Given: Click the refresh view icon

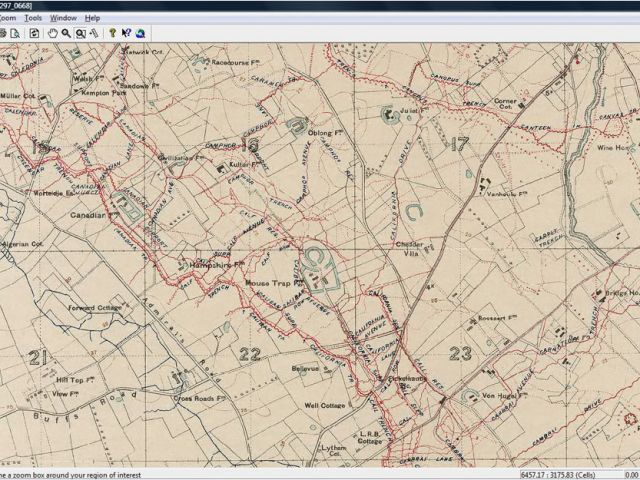Looking at the screenshot, I should [x=34, y=33].
